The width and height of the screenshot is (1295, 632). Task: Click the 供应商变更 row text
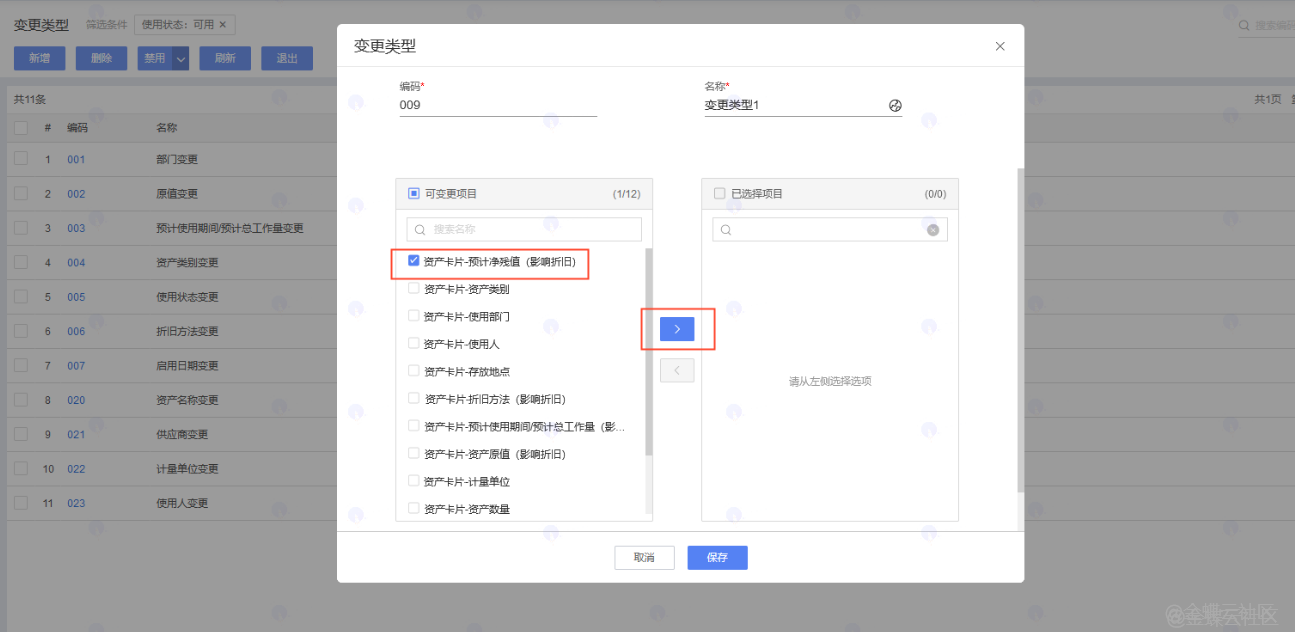coord(182,435)
